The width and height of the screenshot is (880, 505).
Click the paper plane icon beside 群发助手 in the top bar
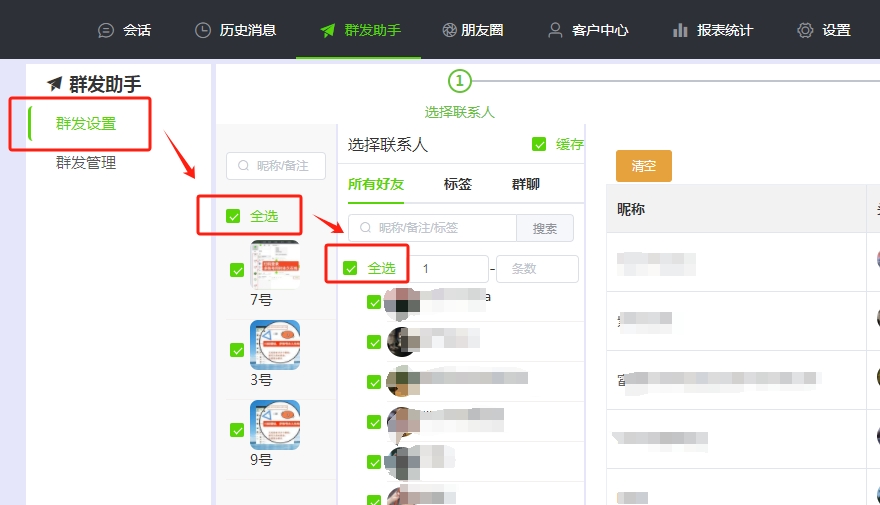tap(328, 30)
